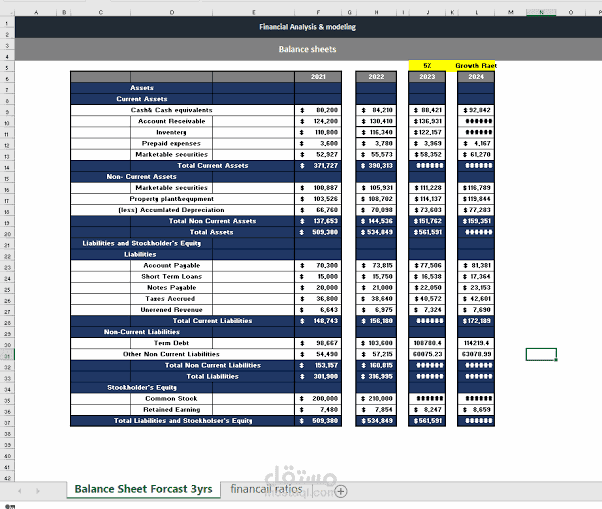
Task: Select the 2024 year header cell
Action: click(x=476, y=77)
